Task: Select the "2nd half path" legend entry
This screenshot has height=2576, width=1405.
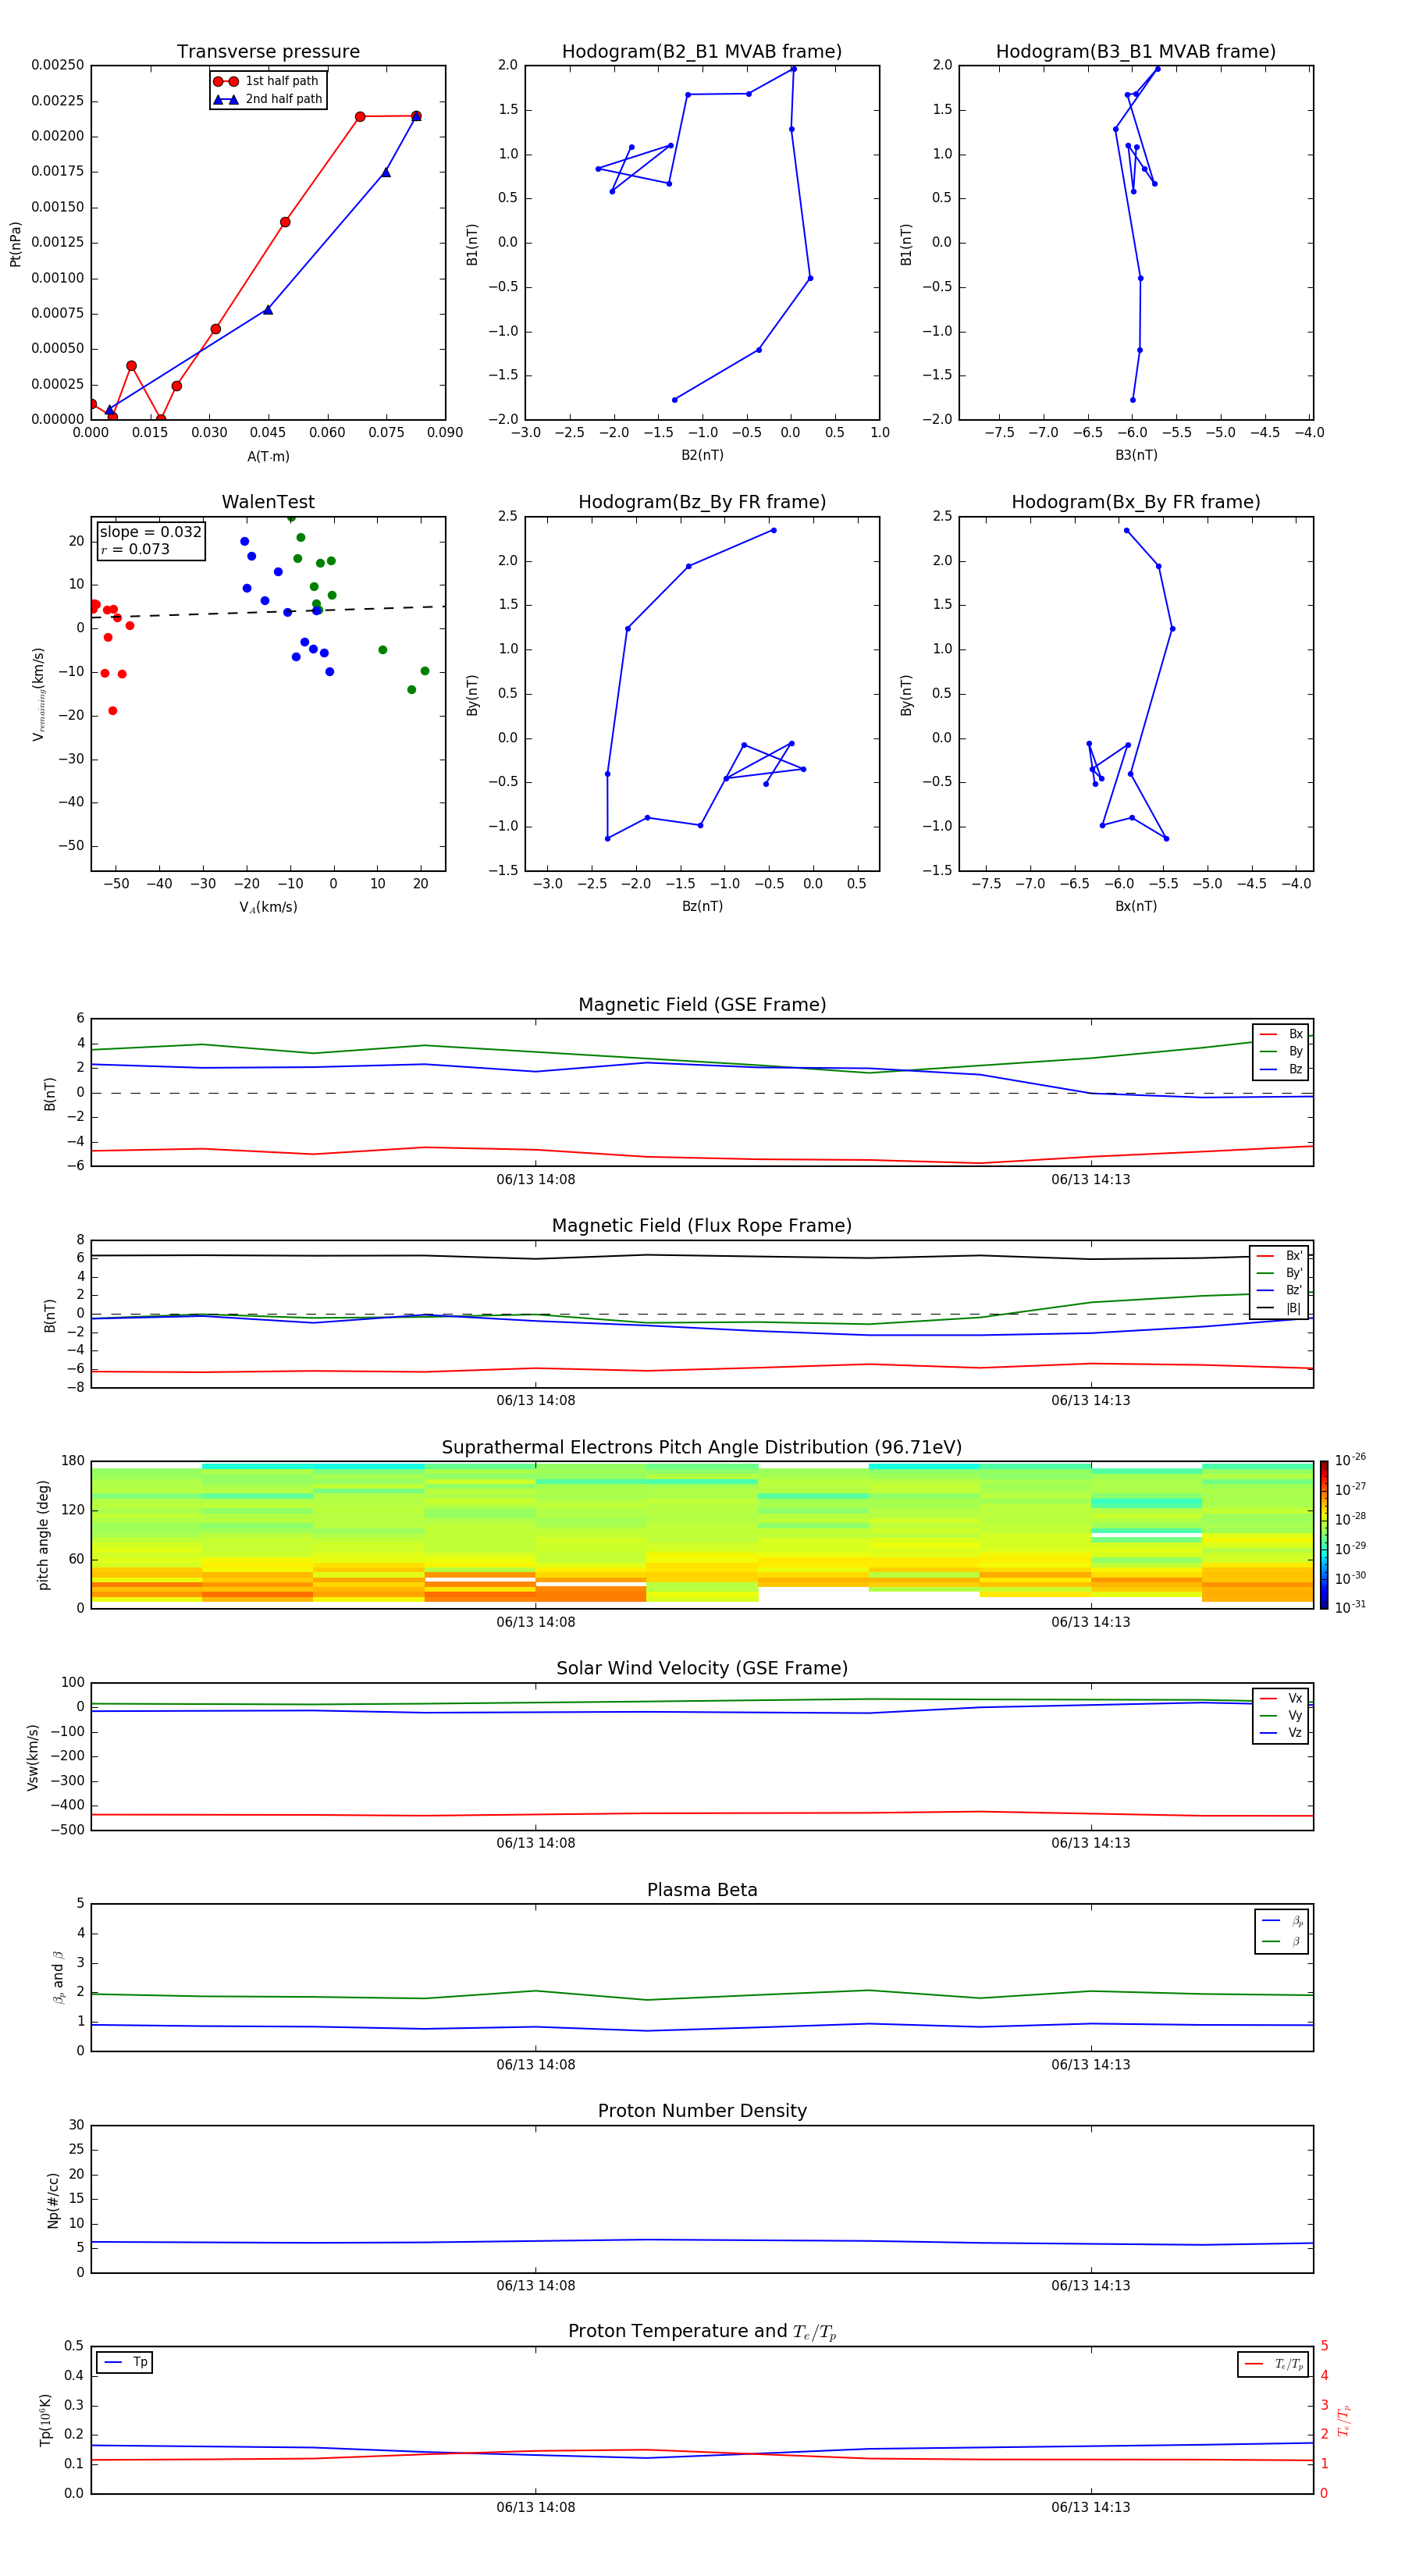Action: [267, 99]
